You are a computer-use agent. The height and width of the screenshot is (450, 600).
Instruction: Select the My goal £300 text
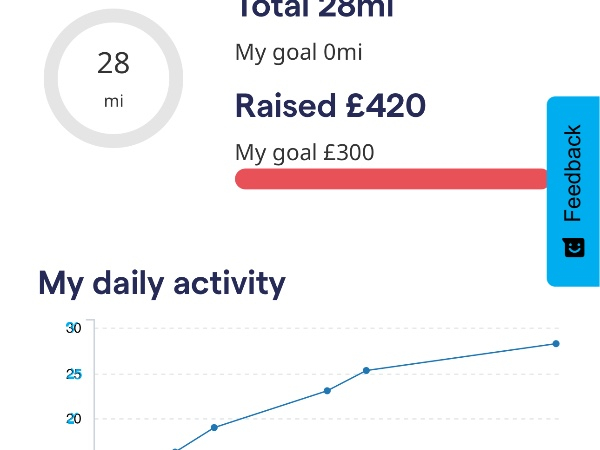(304, 153)
